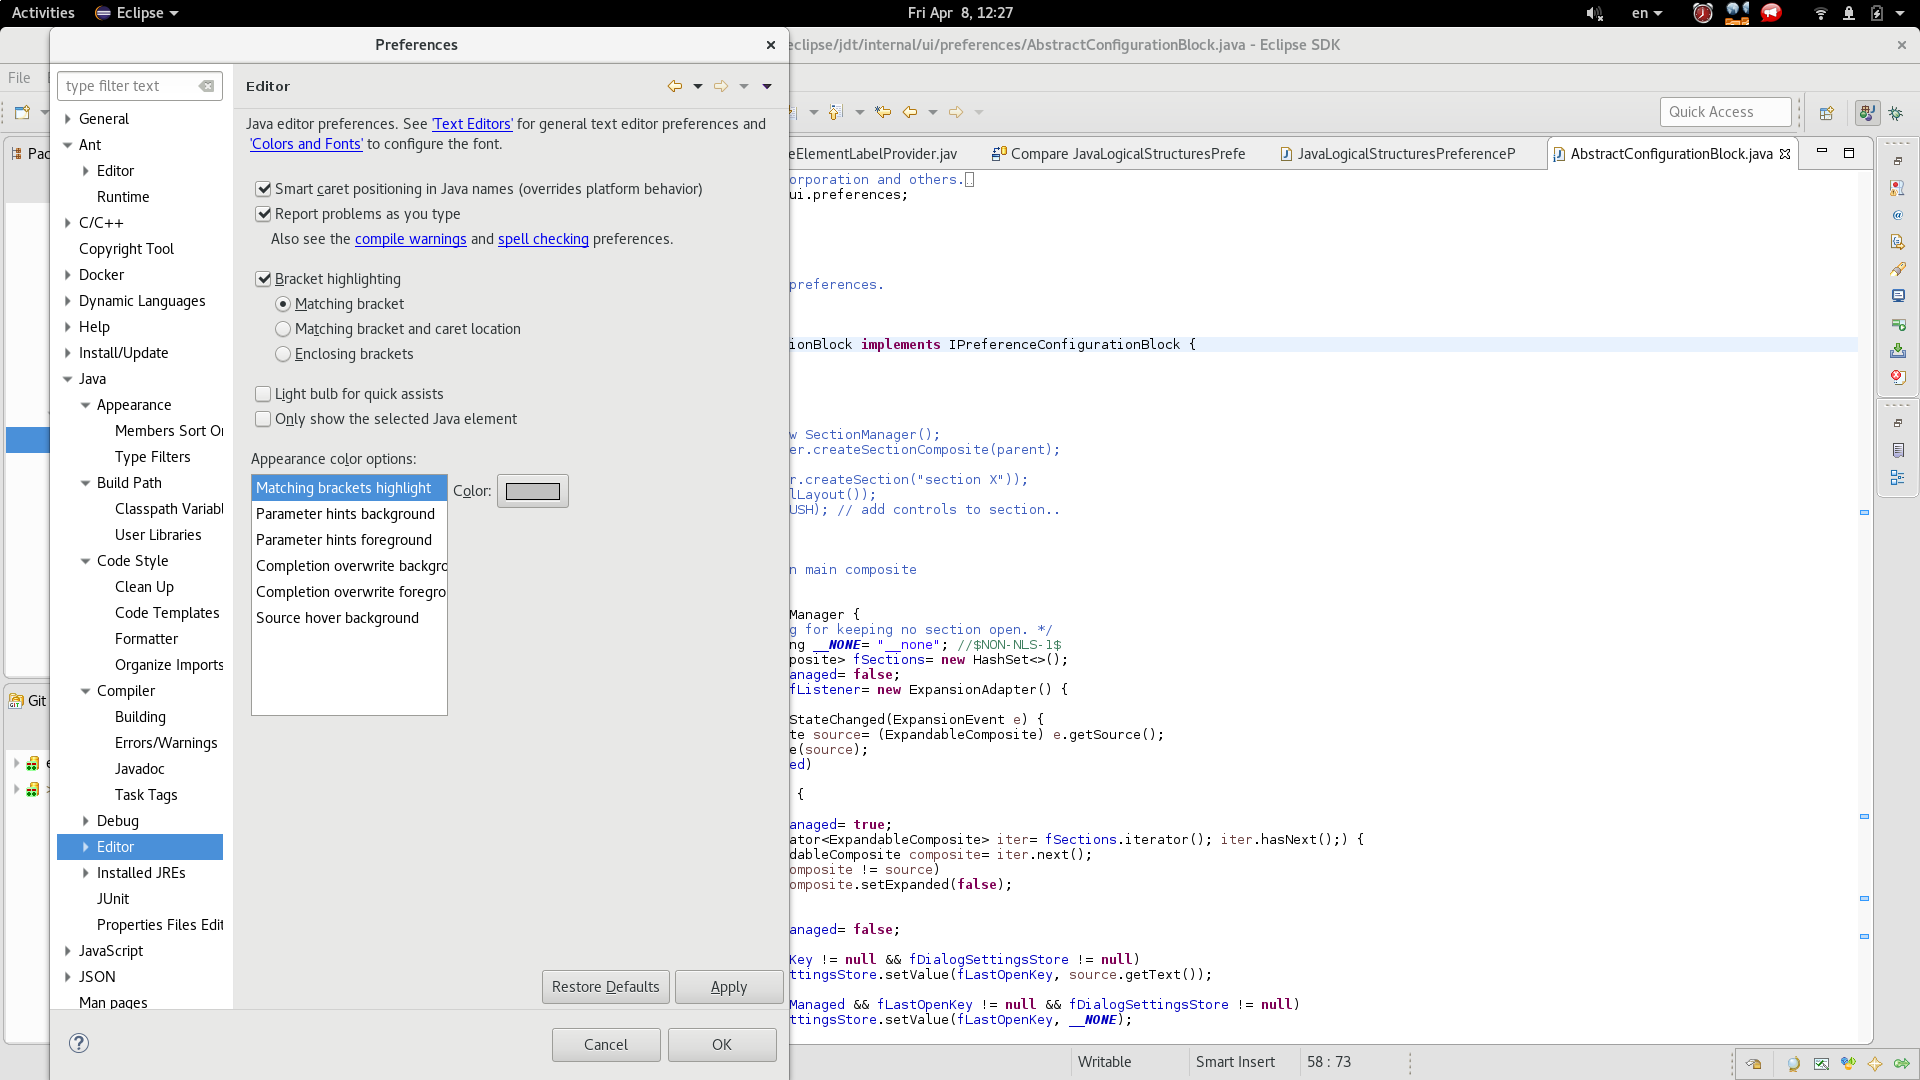Clear the filter text field
The width and height of the screenshot is (1920, 1080).
206,86
